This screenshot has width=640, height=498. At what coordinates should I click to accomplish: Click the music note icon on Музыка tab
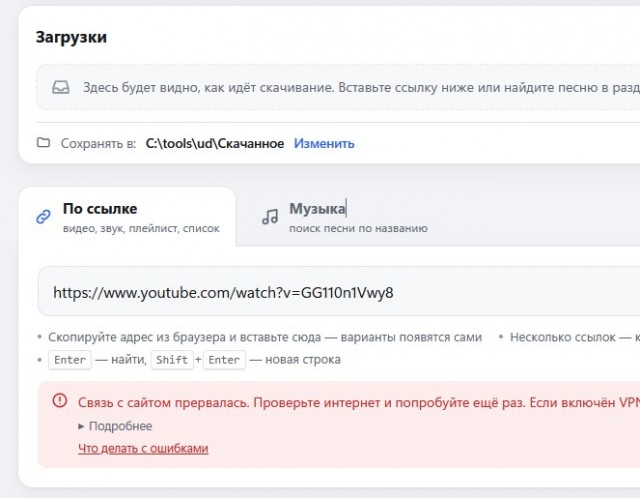(270, 217)
